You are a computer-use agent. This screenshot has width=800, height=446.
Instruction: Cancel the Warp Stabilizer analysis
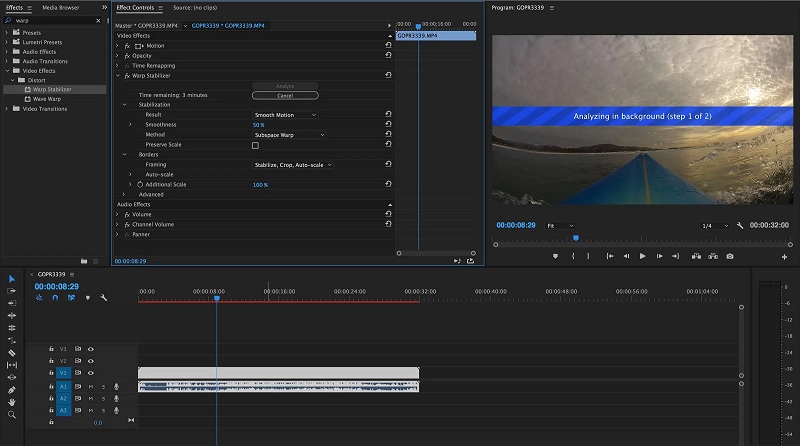coord(285,95)
